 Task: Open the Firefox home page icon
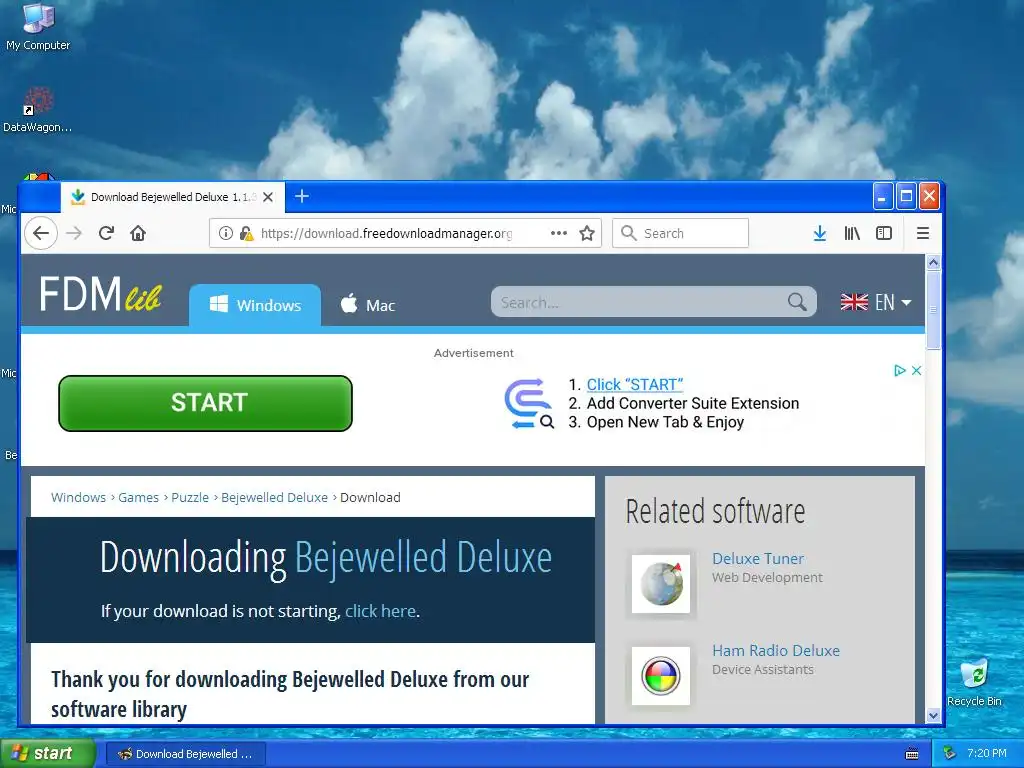(x=138, y=233)
